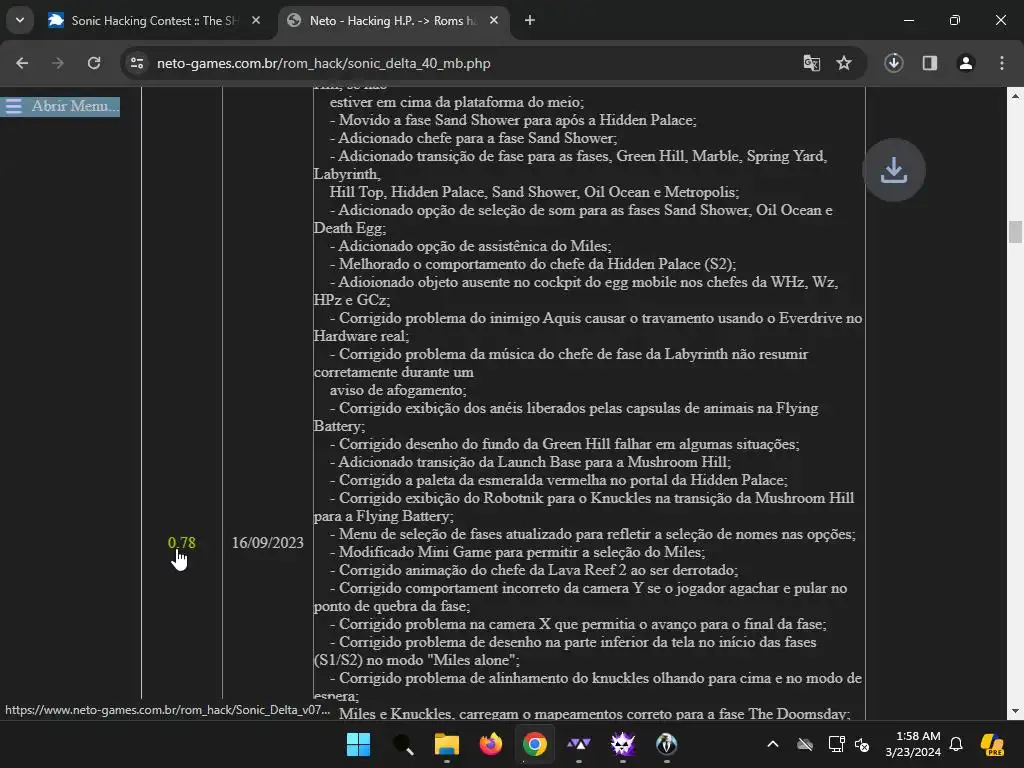Screen dimensions: 1024x768
Task: Open the pen nib app in taskbar
Action: click(666, 744)
